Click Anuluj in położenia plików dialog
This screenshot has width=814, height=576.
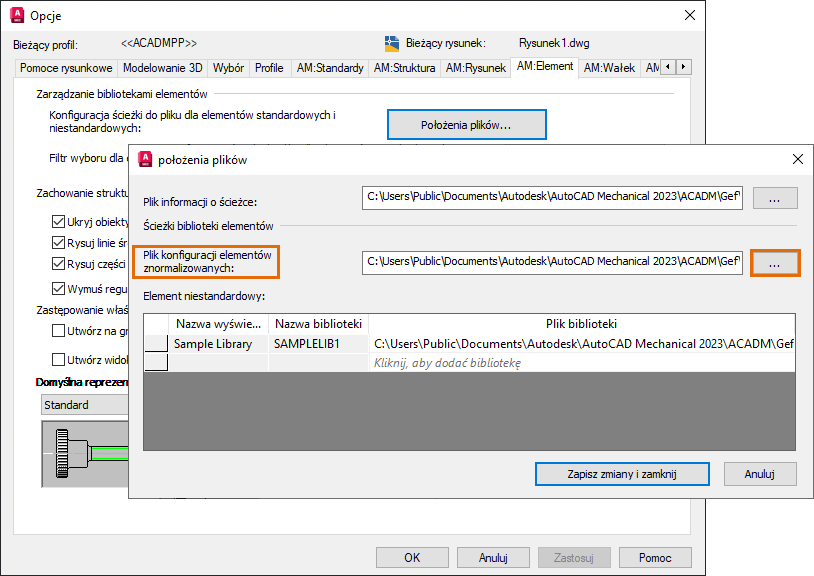(759, 474)
